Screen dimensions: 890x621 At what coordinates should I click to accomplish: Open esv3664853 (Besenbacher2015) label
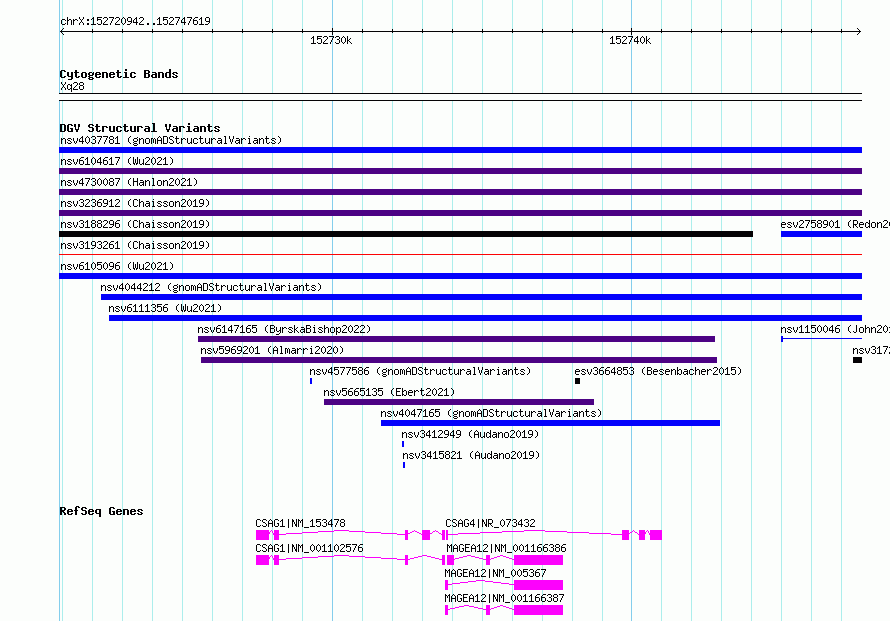click(658, 371)
